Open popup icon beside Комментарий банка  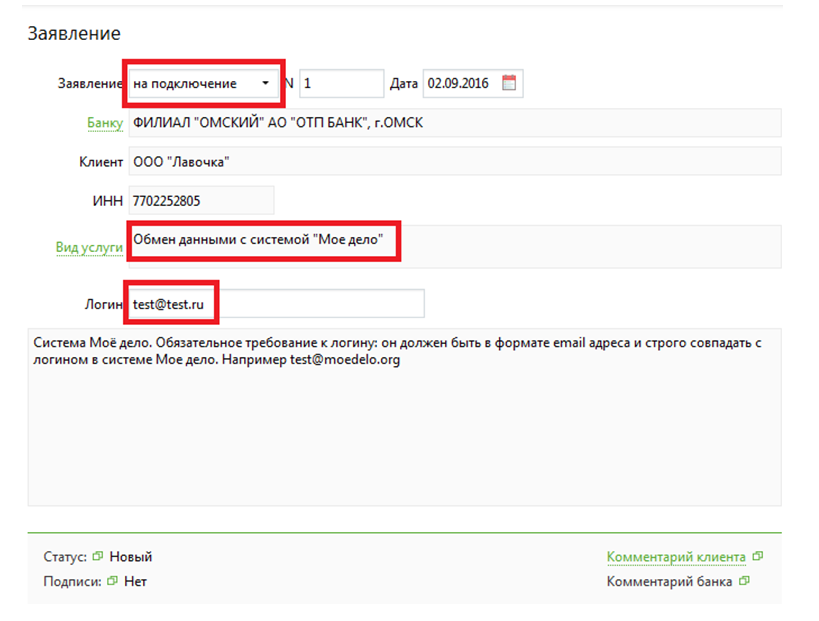[744, 581]
